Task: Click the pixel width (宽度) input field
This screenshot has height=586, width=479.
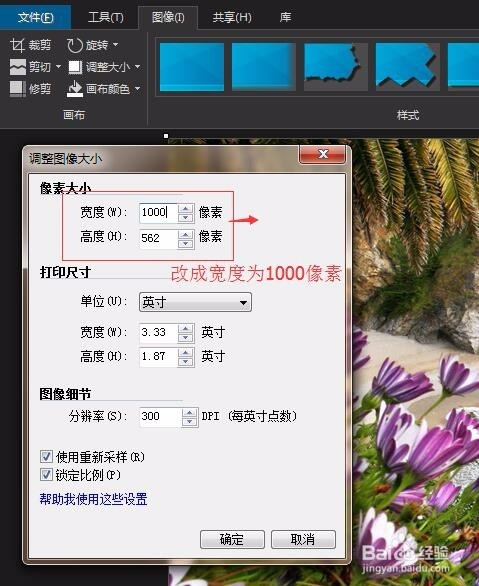Action: (158, 213)
